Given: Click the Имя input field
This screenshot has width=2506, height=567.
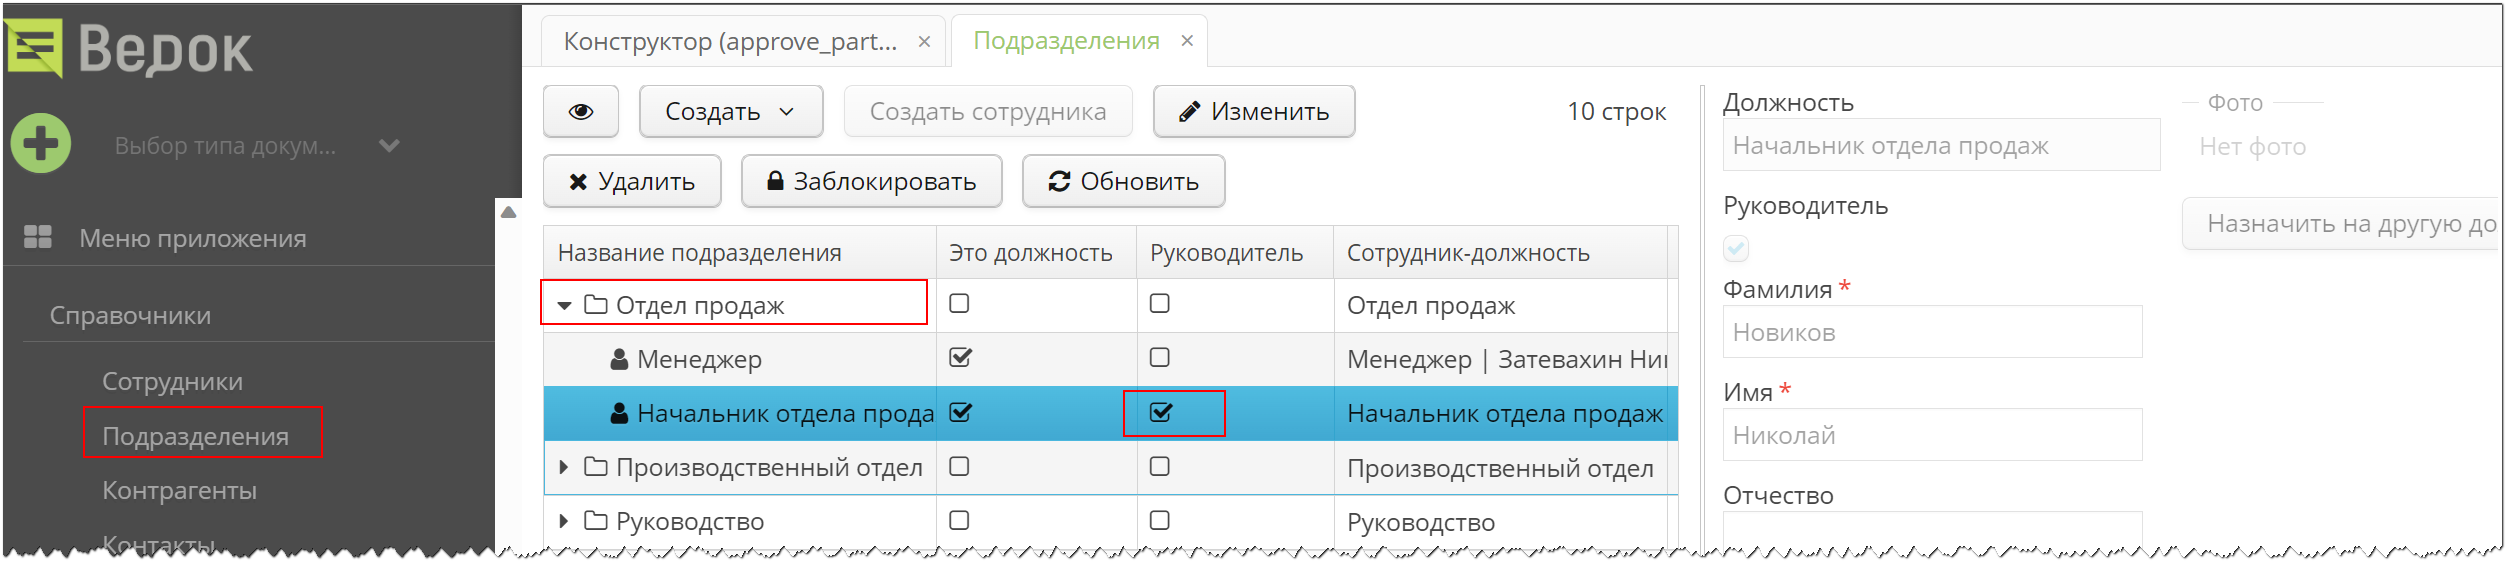Looking at the screenshot, I should coord(1932,435).
